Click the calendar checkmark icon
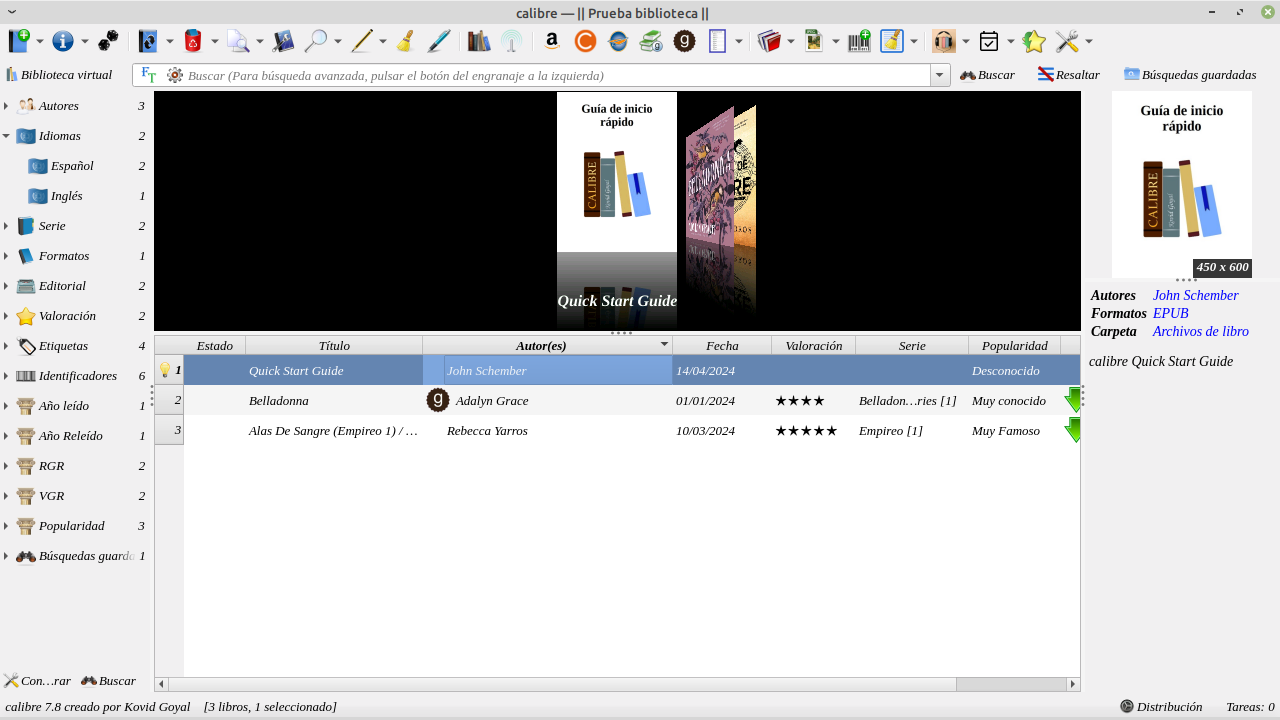This screenshot has height=720, width=1280. click(989, 41)
